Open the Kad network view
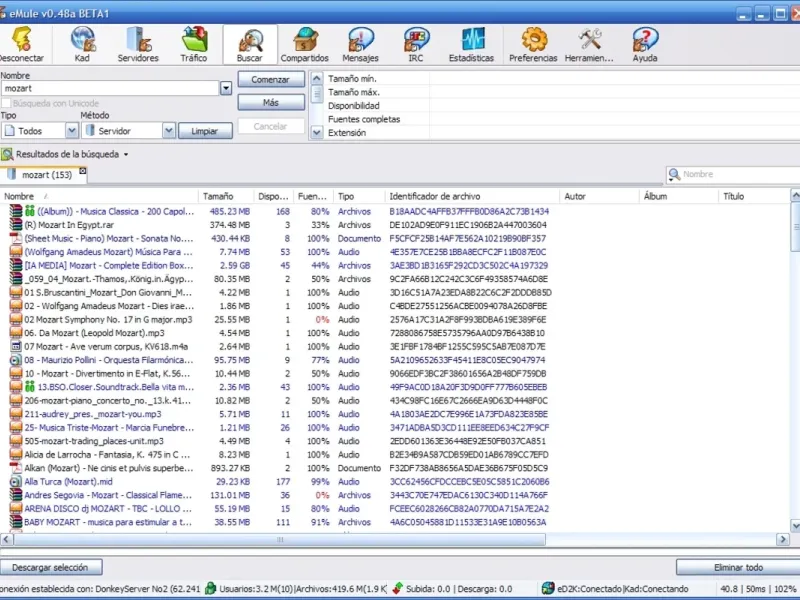 pyautogui.click(x=82, y=45)
